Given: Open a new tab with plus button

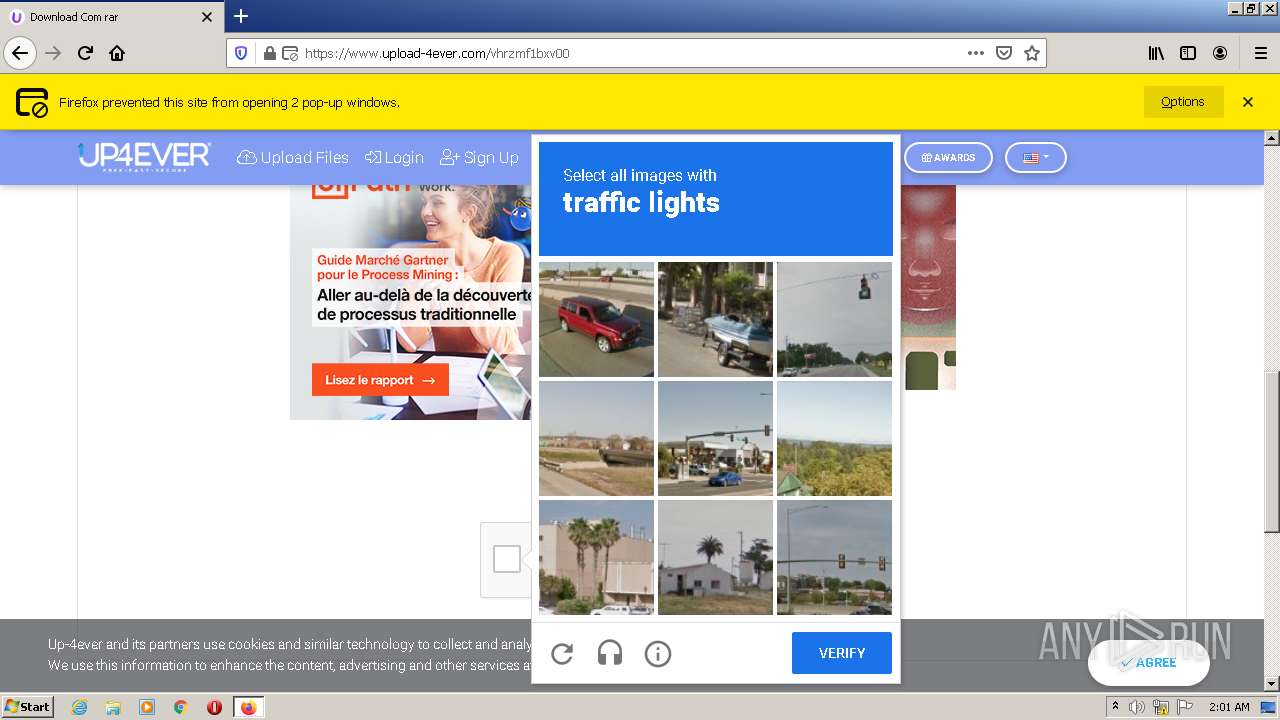Looking at the screenshot, I should point(241,16).
